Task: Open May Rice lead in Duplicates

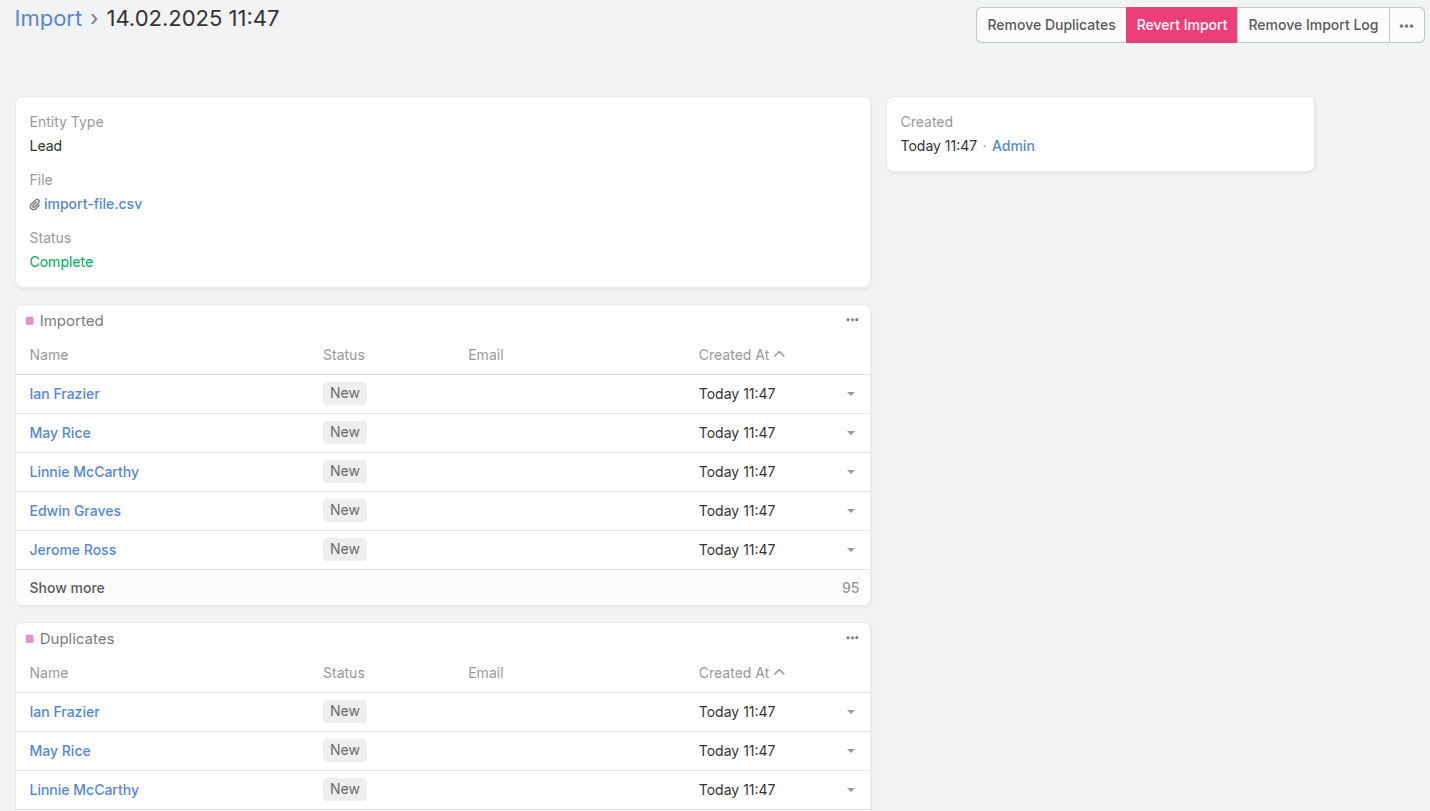Action: coord(60,751)
